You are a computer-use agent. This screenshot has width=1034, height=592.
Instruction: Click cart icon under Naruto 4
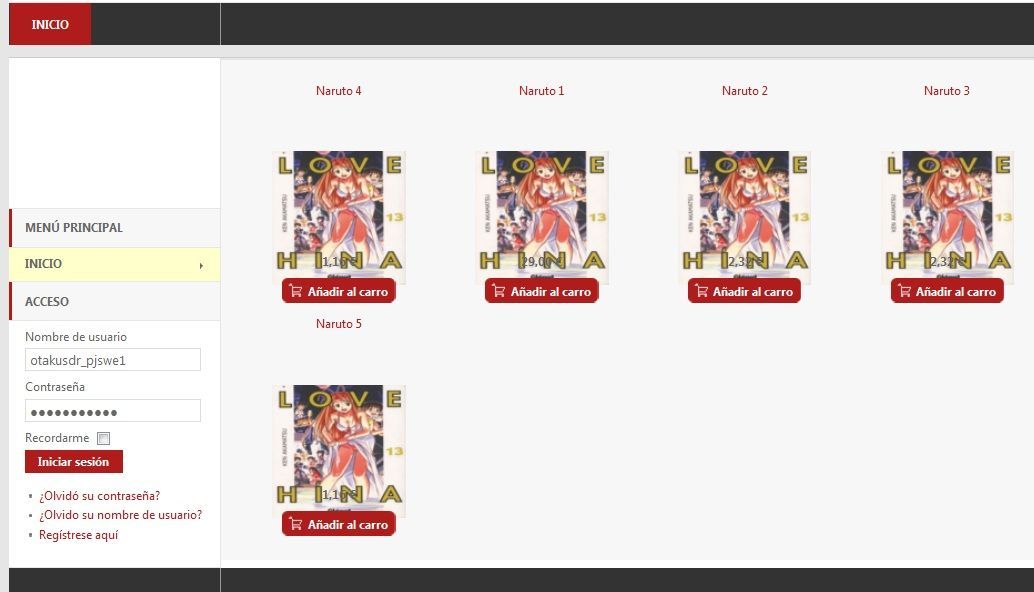[x=295, y=291]
